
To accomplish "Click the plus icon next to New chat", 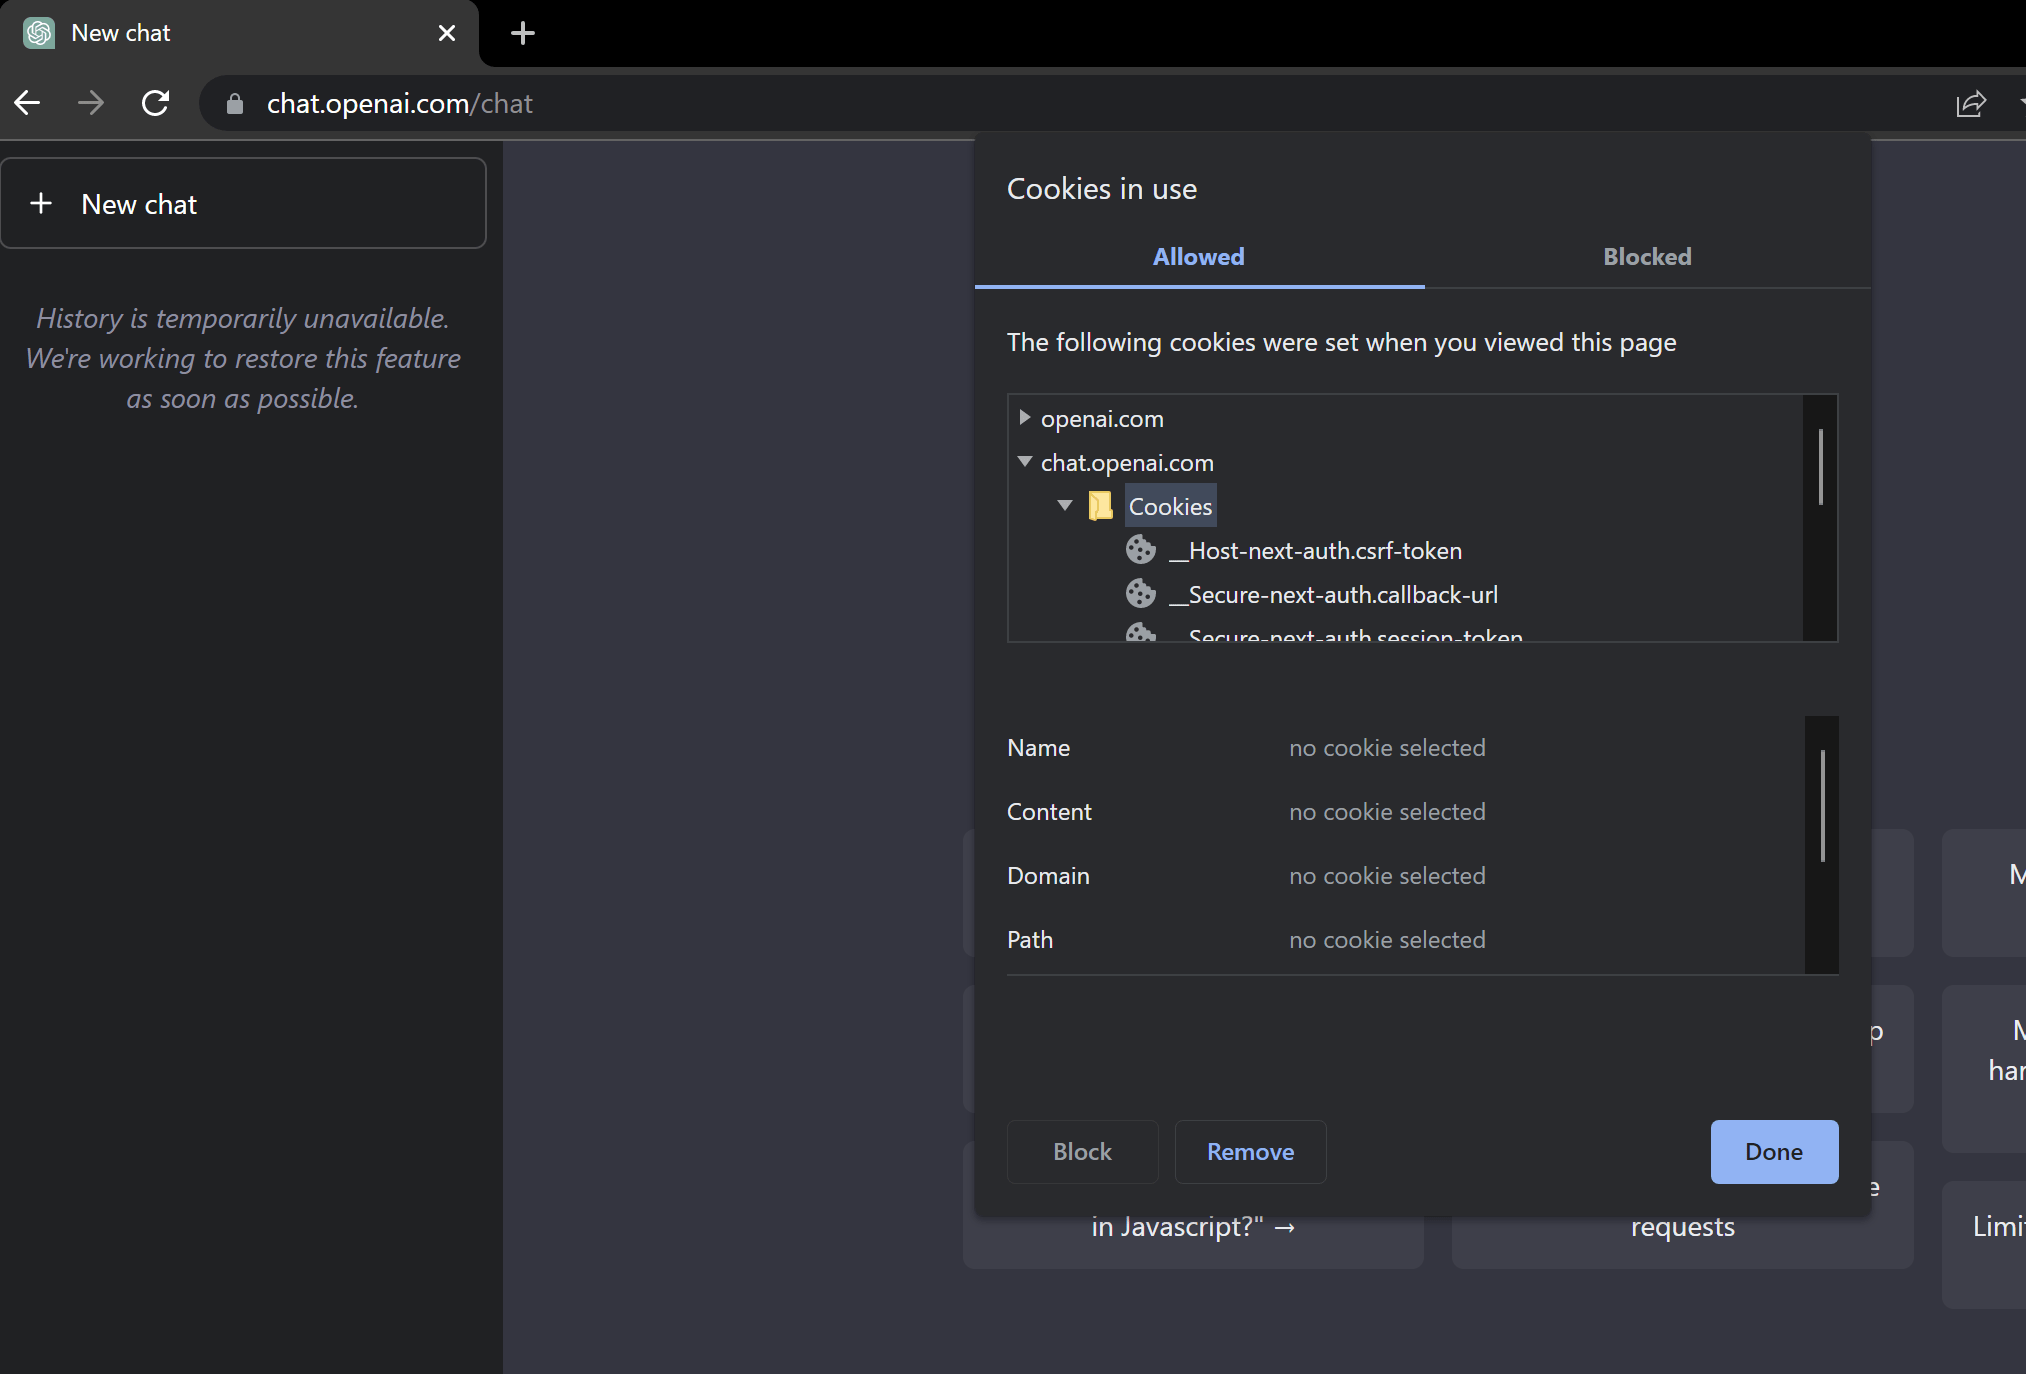I will (42, 203).
